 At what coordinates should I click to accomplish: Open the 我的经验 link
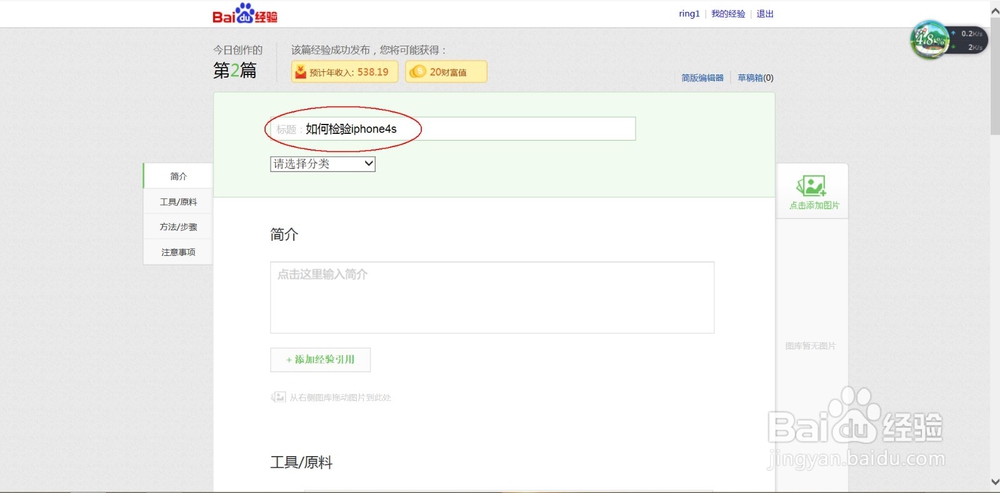728,14
